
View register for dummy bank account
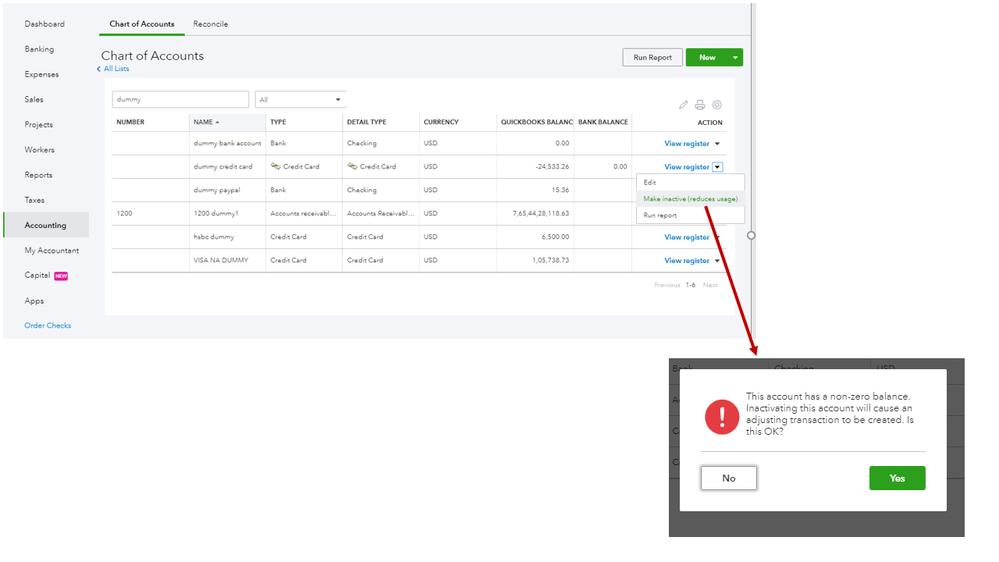686,144
